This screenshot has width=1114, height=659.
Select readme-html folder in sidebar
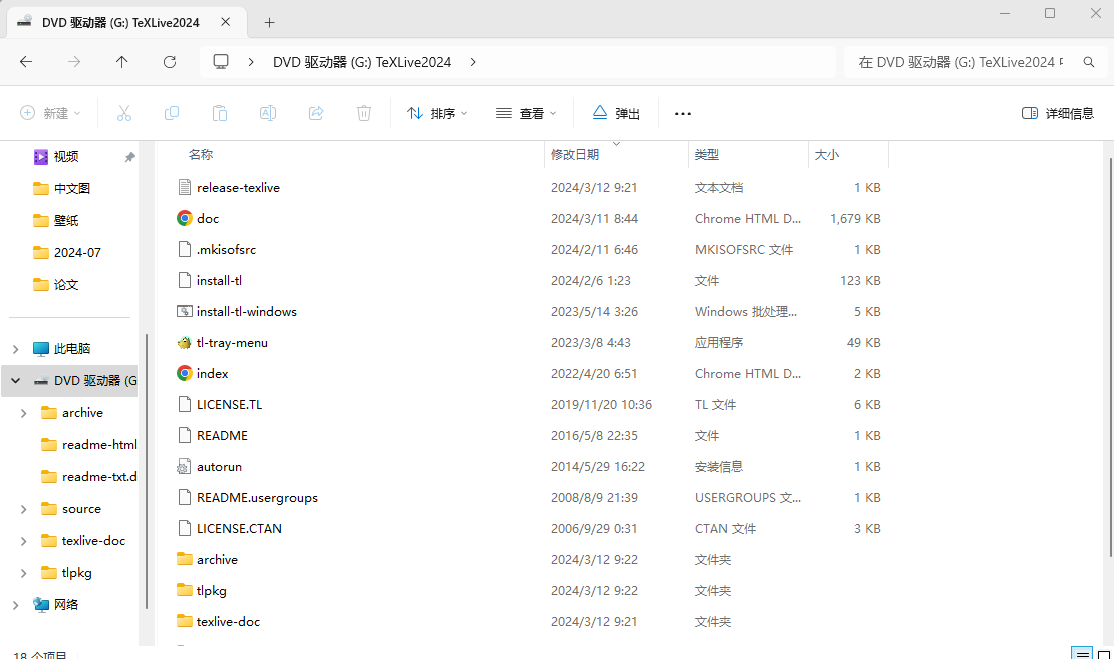[90, 445]
